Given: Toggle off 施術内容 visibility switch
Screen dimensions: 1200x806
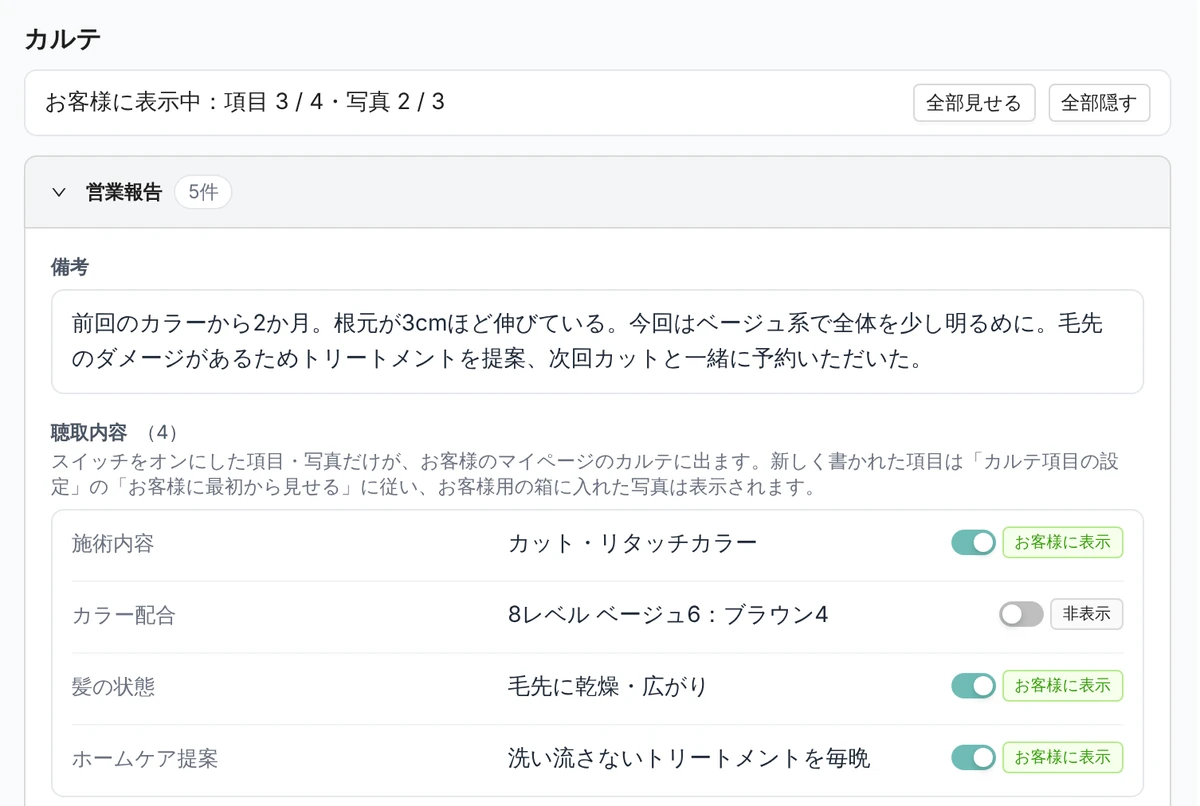Looking at the screenshot, I should coord(973,542).
